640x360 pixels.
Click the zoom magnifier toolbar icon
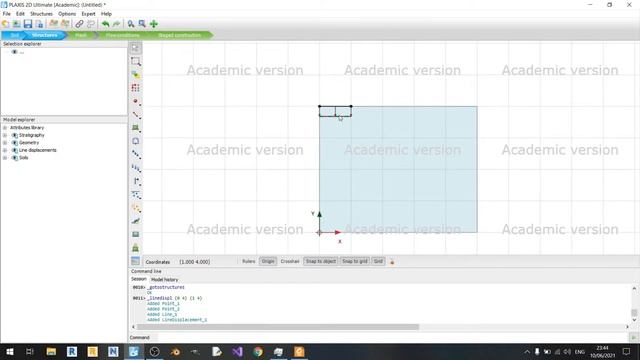pyautogui.click(x=131, y=24)
